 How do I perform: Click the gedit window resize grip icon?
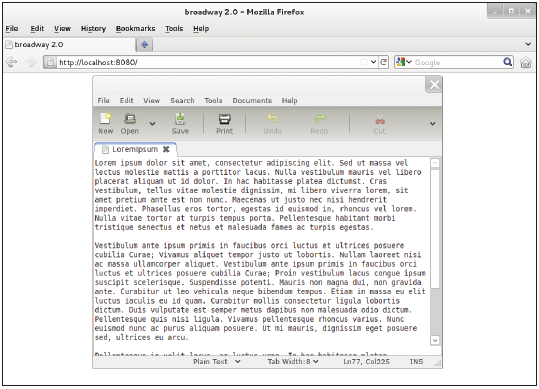[438, 364]
